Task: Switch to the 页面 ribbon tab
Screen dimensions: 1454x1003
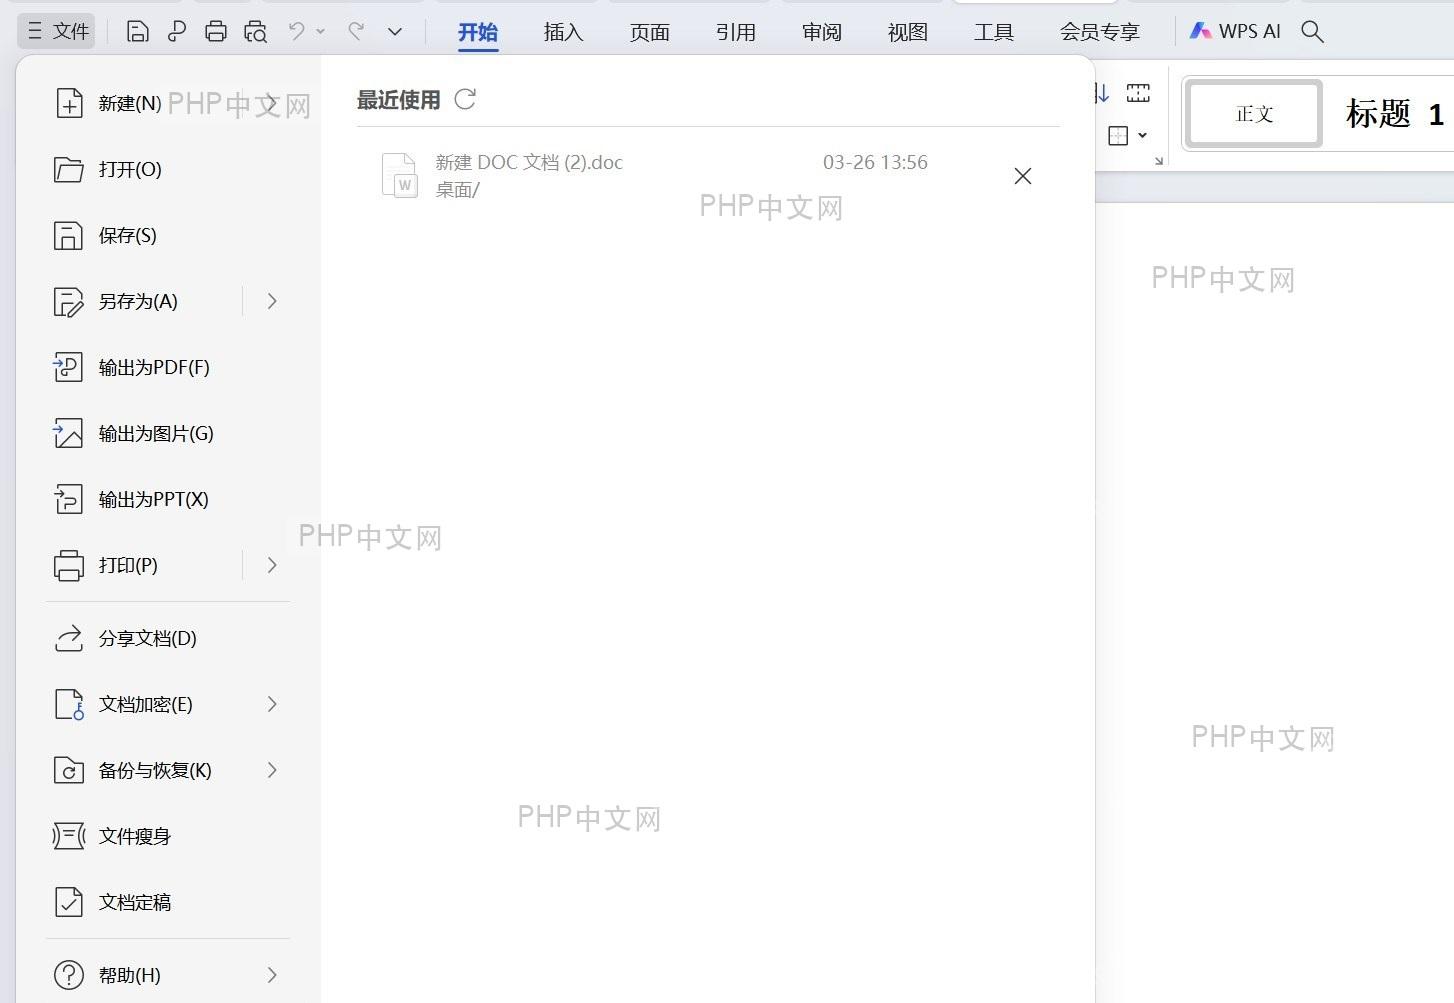Action: pos(649,32)
